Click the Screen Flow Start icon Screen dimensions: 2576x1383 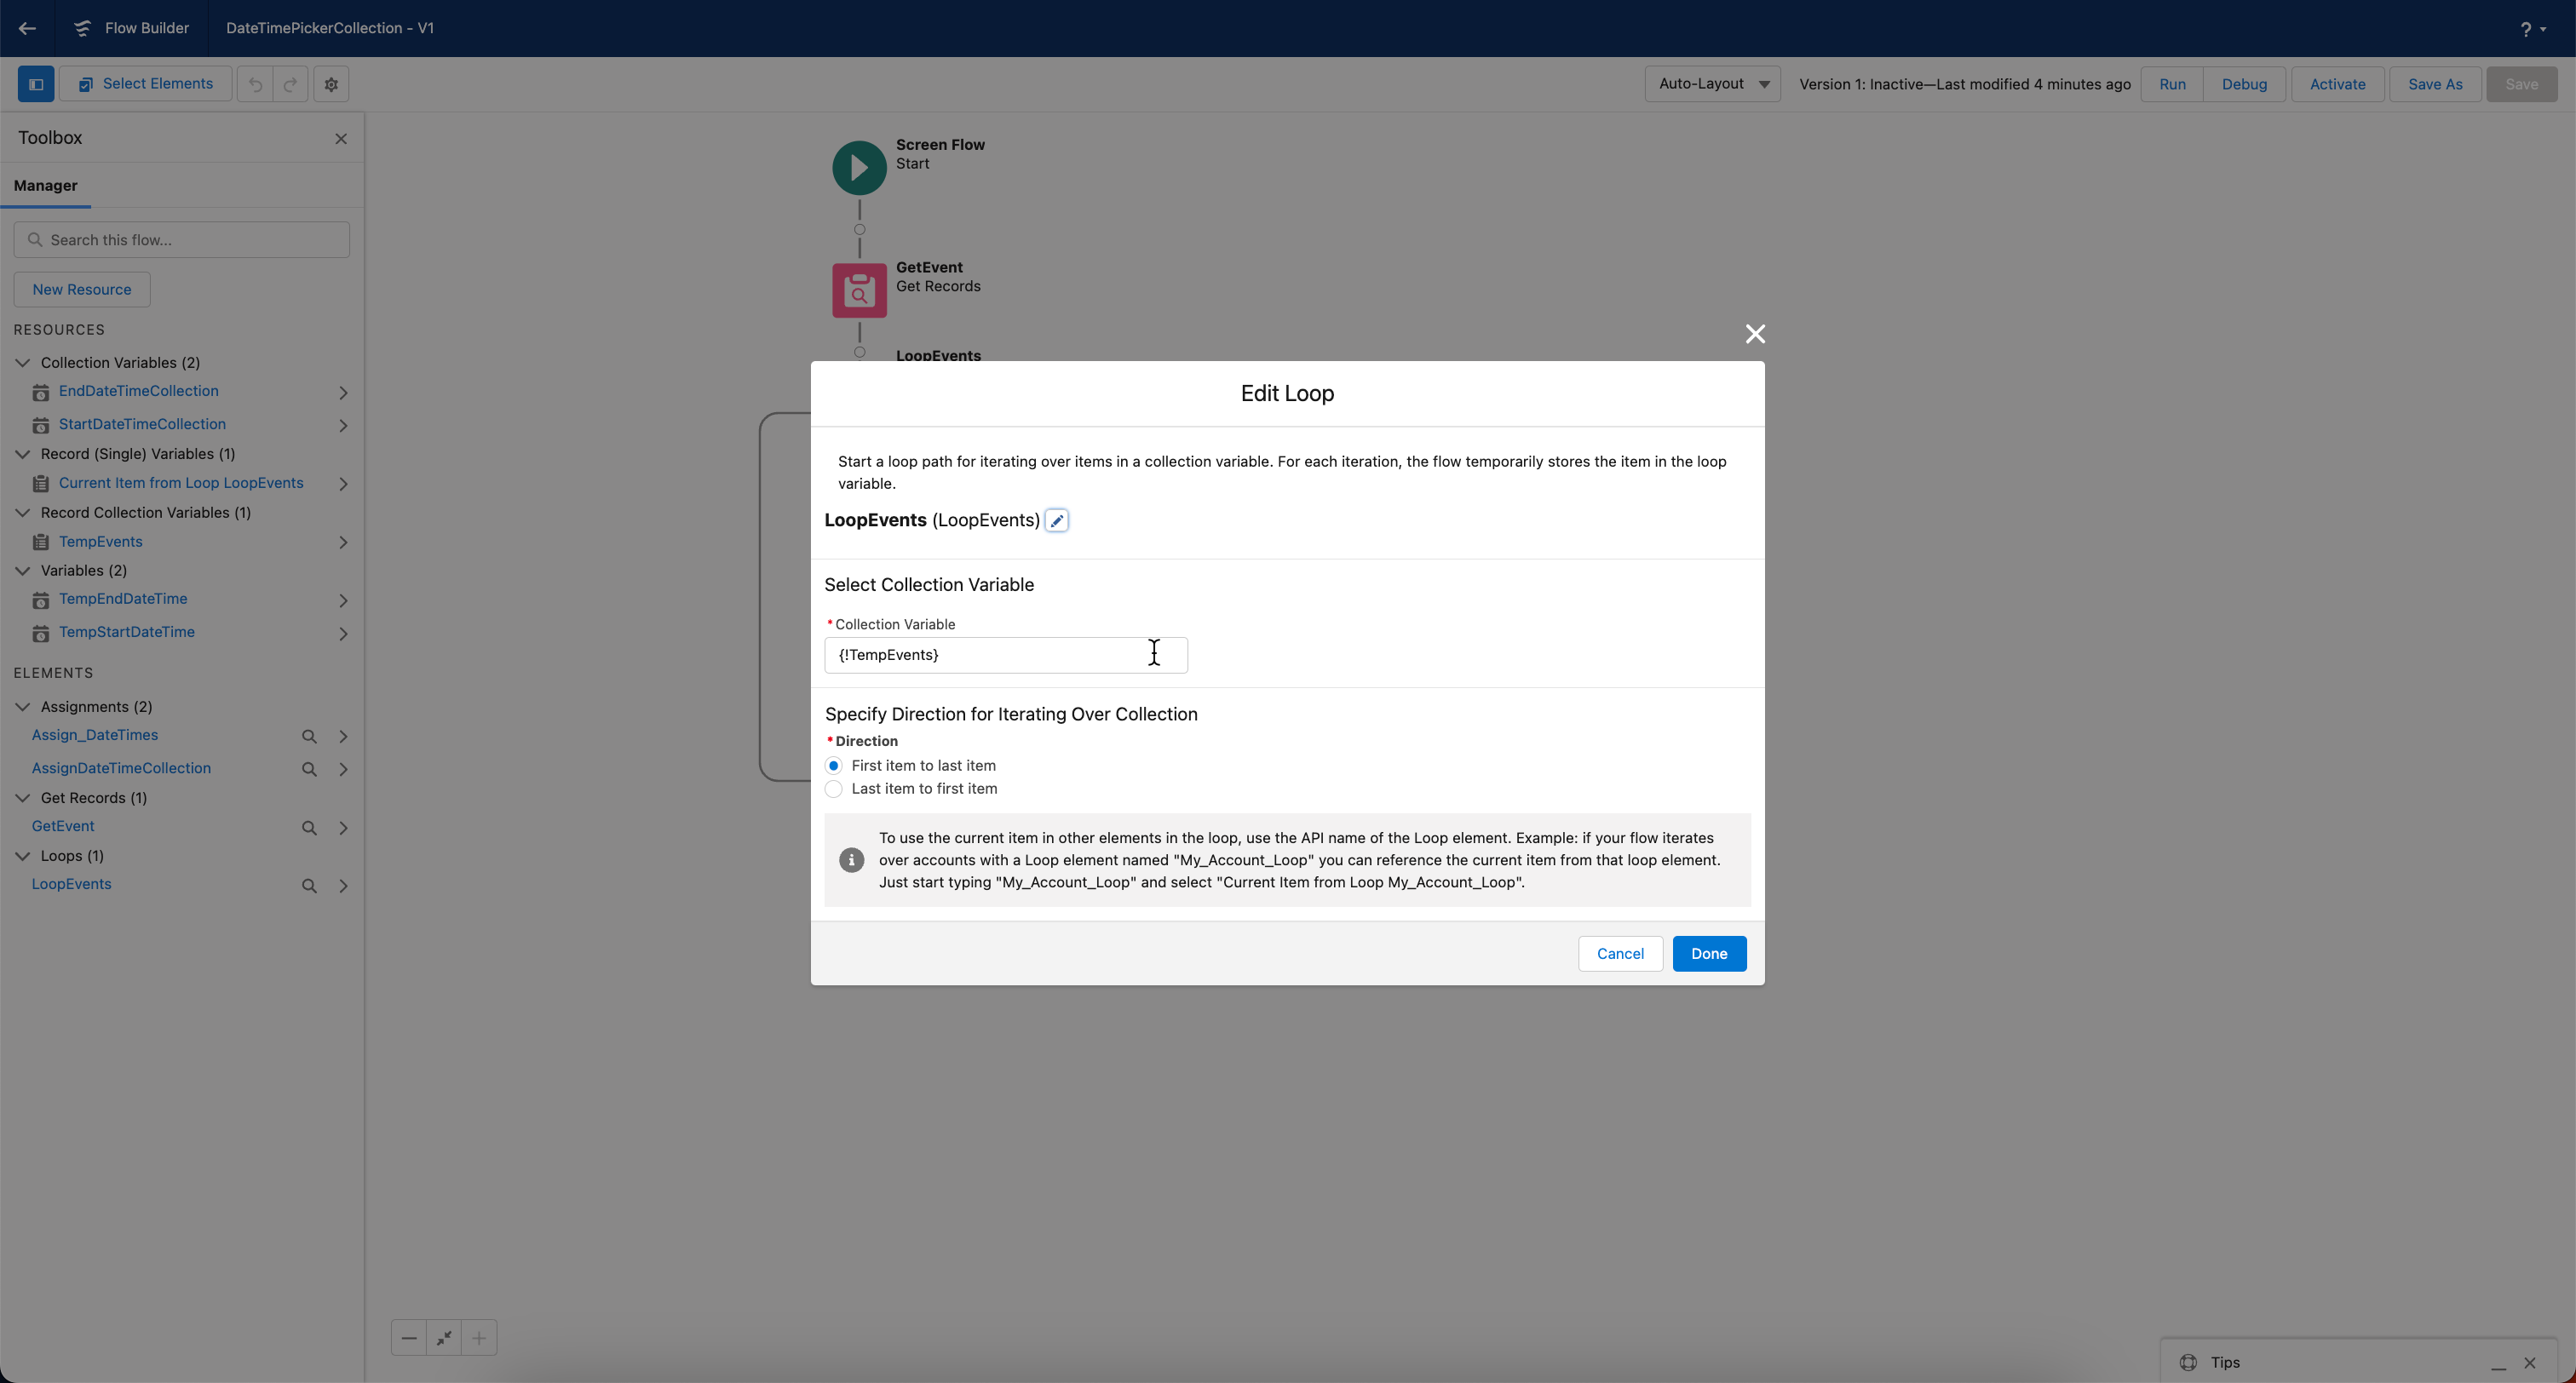tap(859, 168)
